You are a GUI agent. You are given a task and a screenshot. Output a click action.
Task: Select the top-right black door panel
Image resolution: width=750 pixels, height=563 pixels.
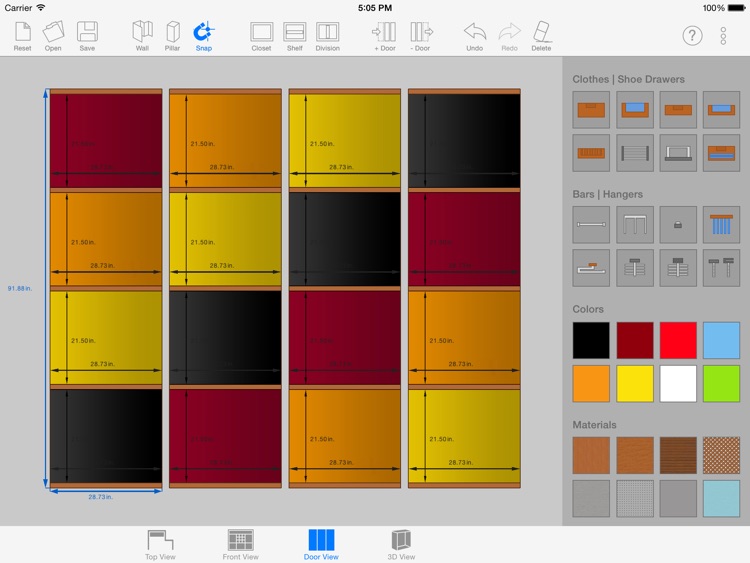coord(464,140)
